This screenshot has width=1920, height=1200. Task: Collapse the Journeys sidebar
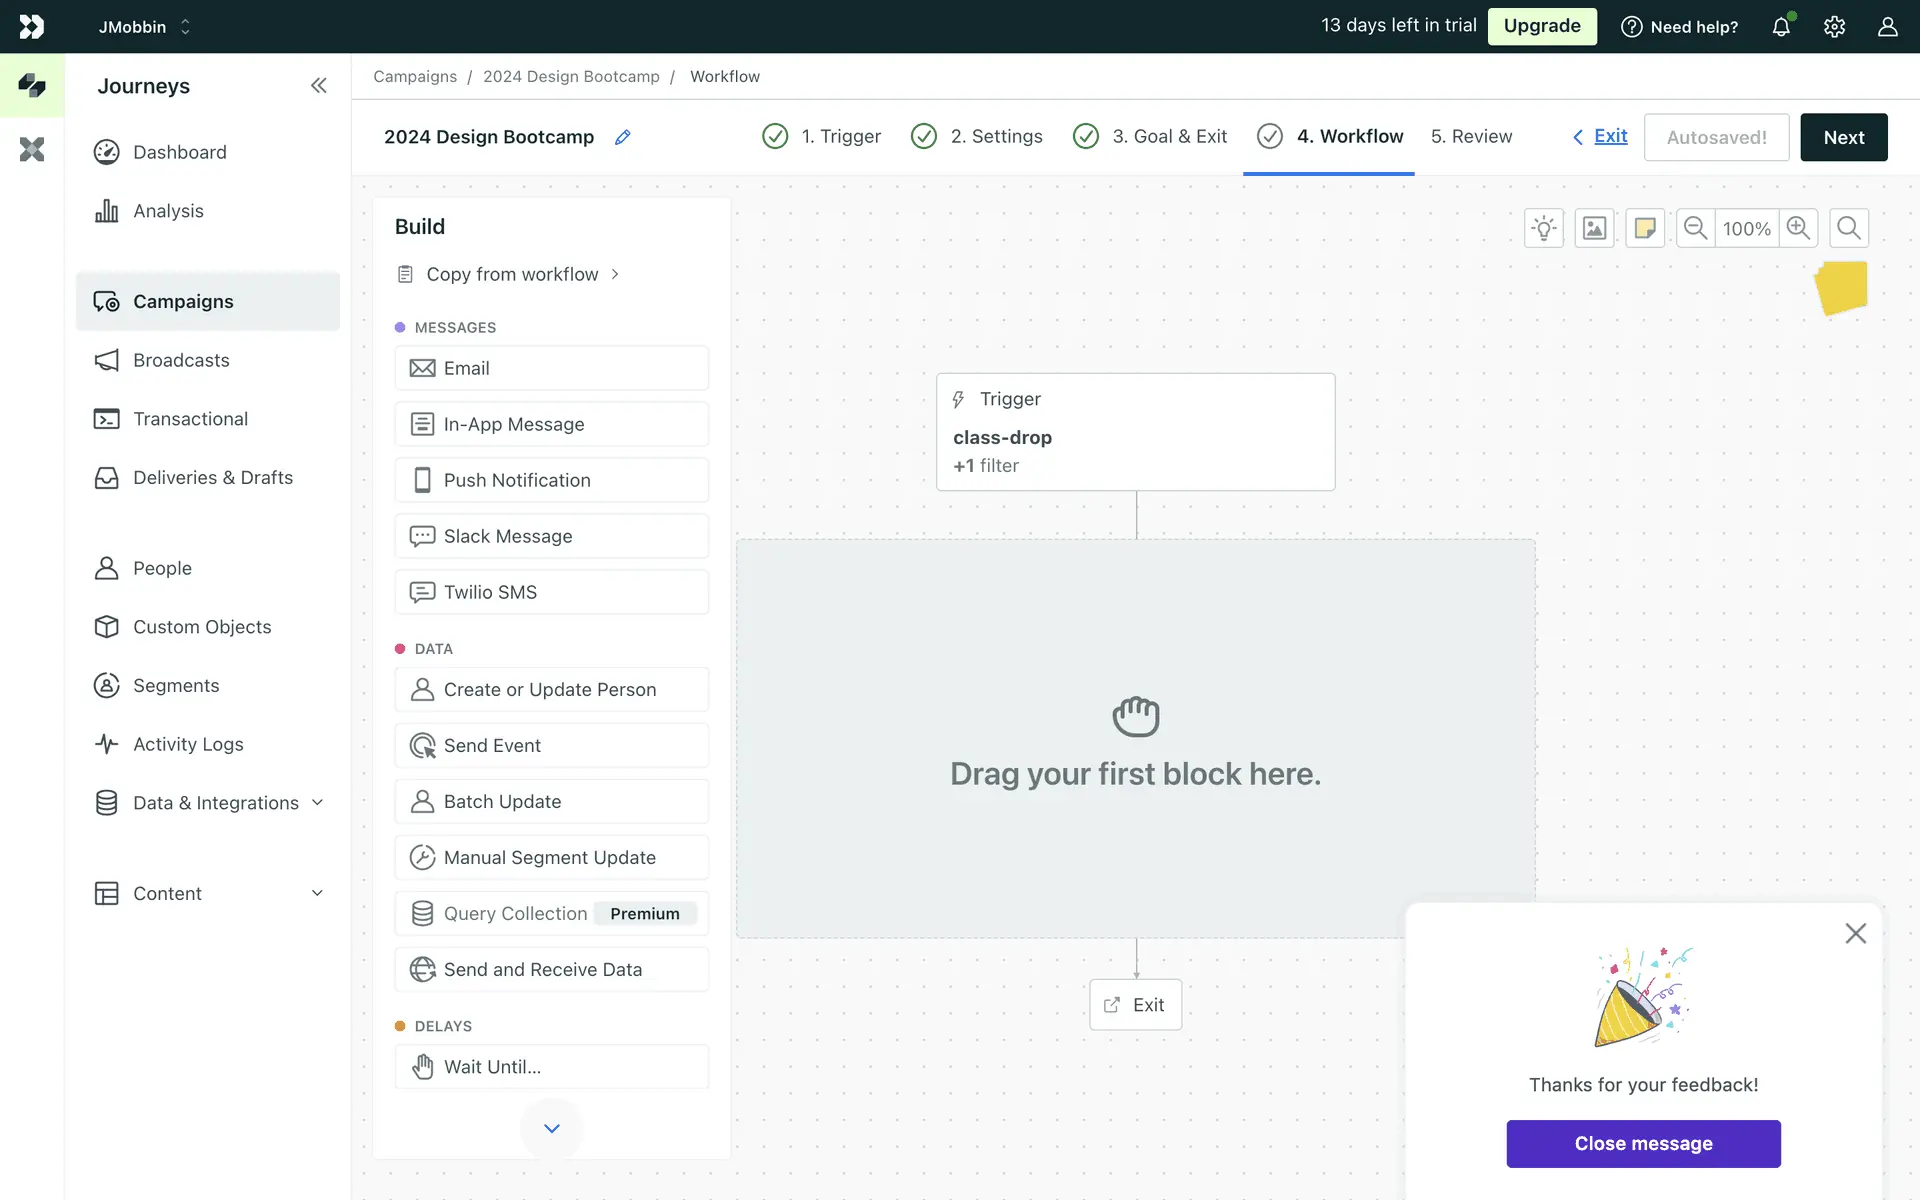[x=318, y=86]
